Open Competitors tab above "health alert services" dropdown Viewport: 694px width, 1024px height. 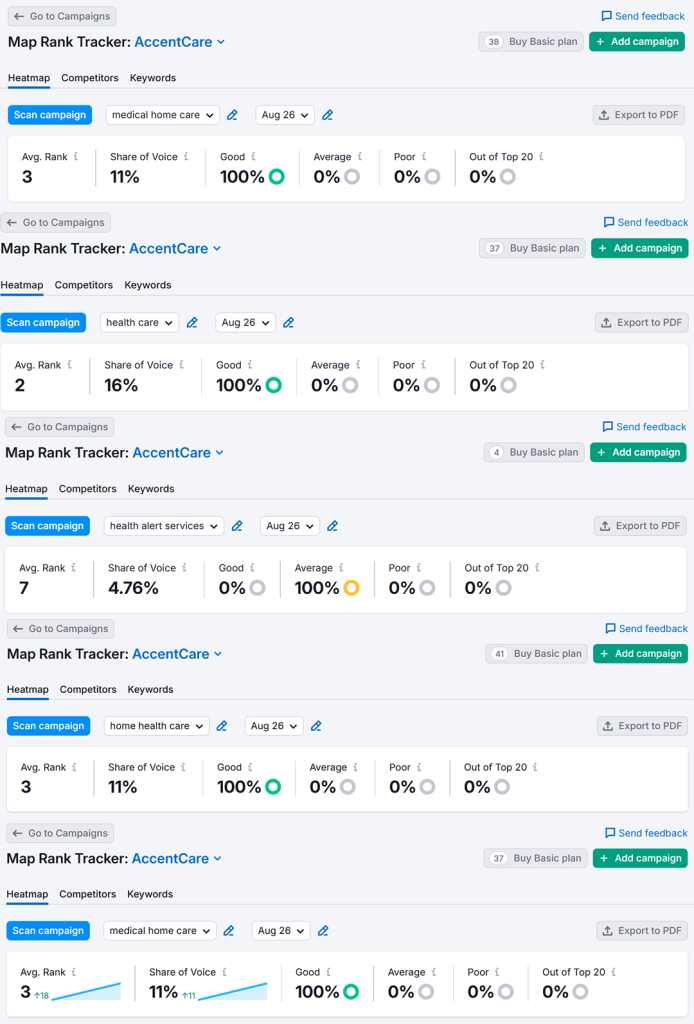coord(88,489)
